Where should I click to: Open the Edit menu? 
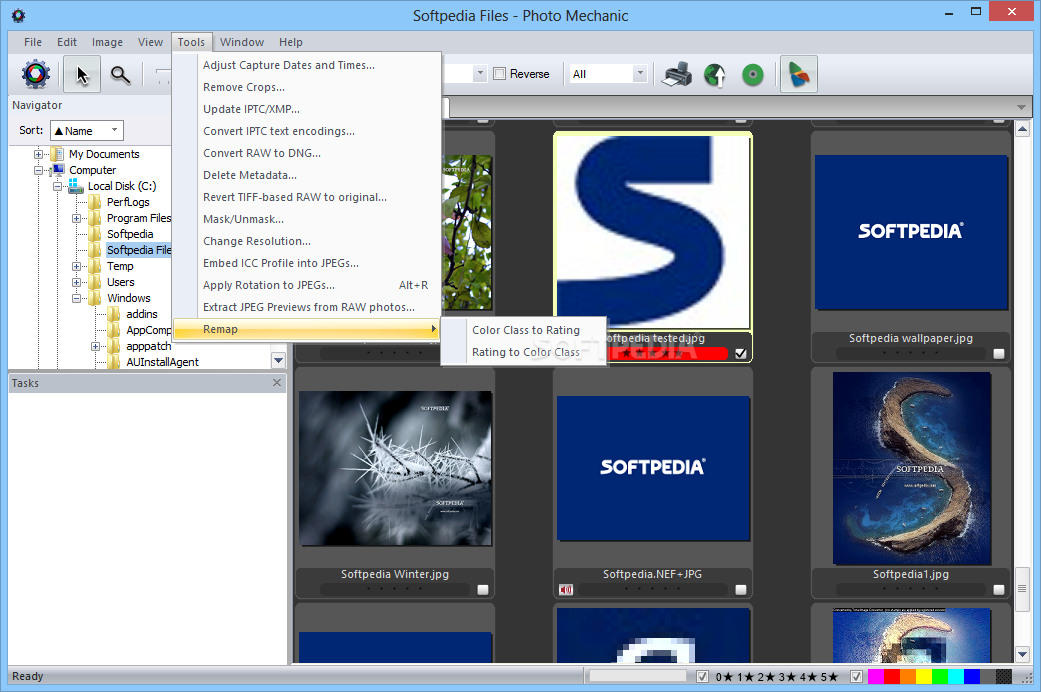[x=66, y=42]
